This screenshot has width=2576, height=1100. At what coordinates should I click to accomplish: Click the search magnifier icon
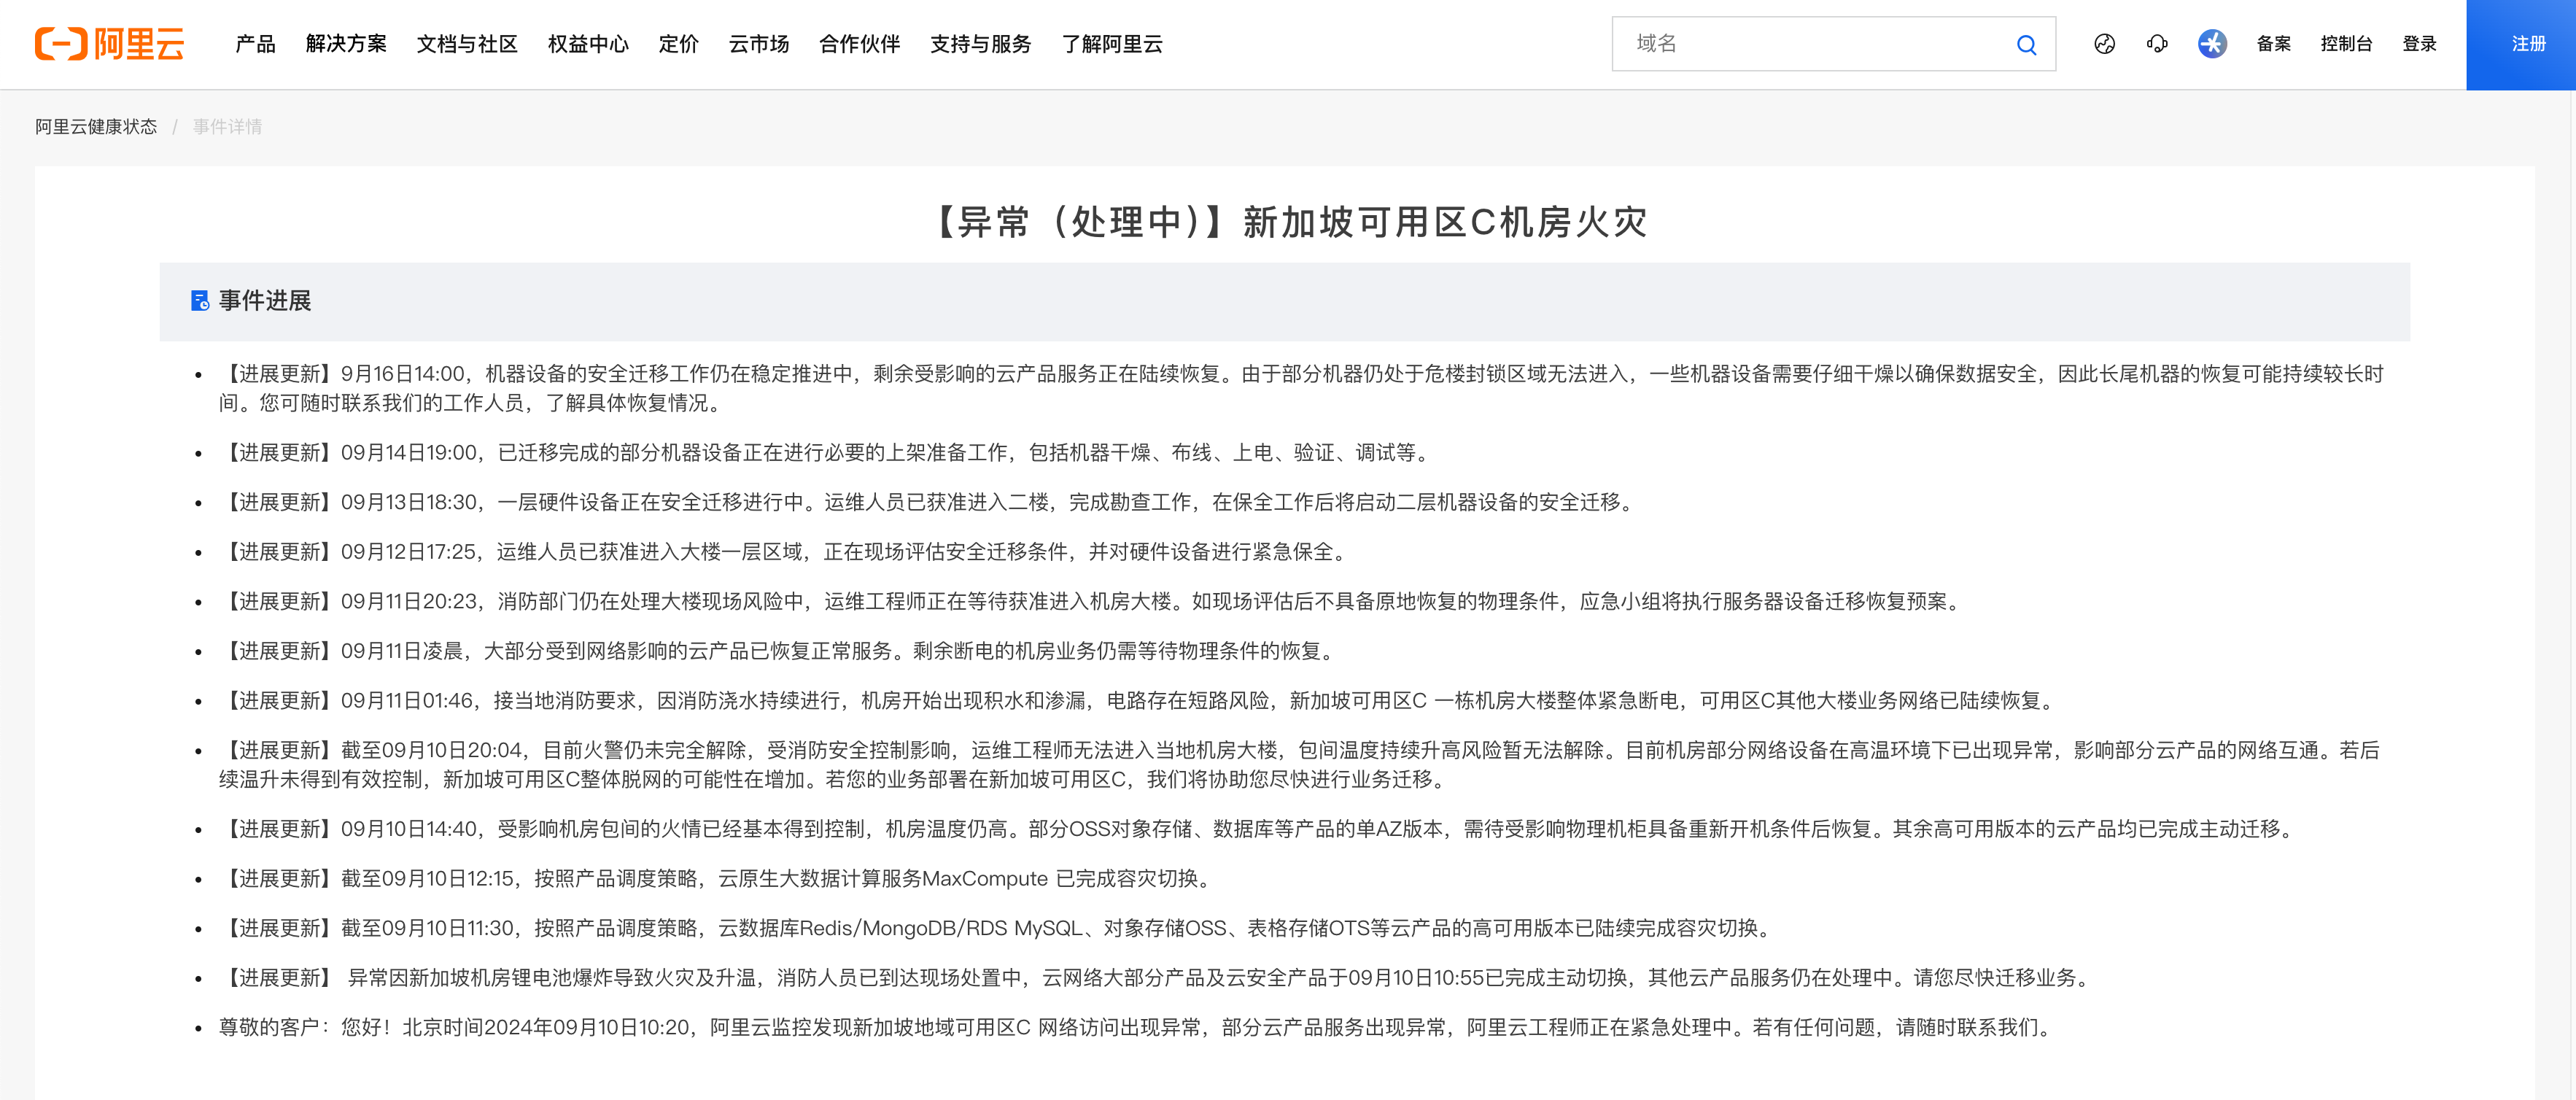[2026, 45]
